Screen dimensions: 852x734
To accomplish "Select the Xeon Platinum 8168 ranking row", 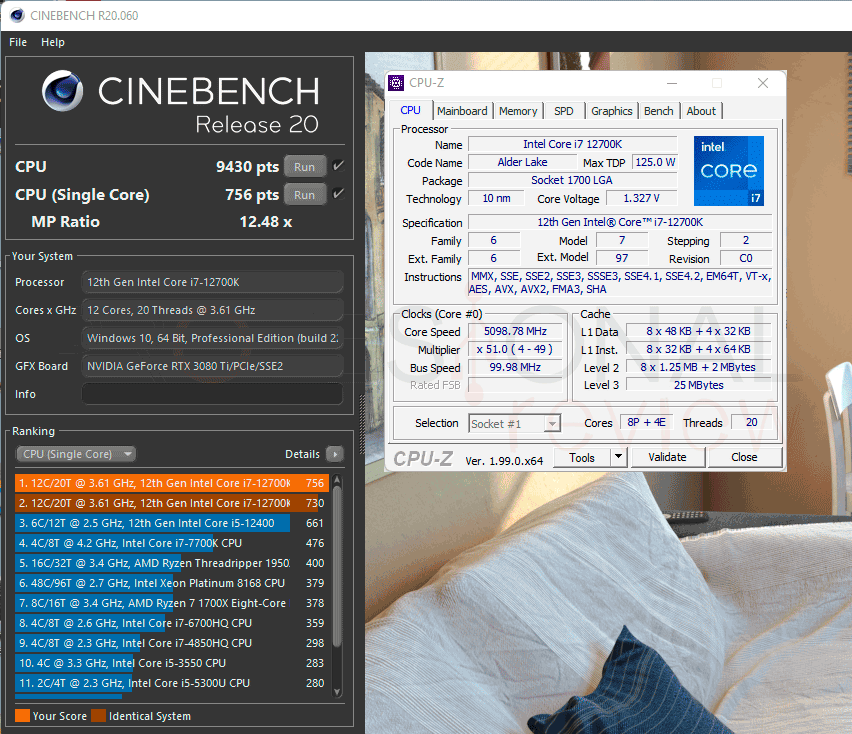I will (x=172, y=583).
